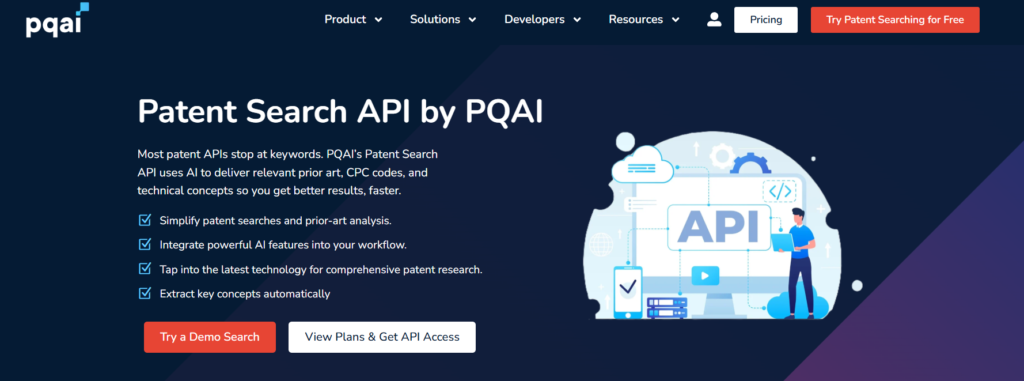Image resolution: width=1024 pixels, height=381 pixels.
Task: Expand the chevron beside Solutions
Action: point(472,20)
